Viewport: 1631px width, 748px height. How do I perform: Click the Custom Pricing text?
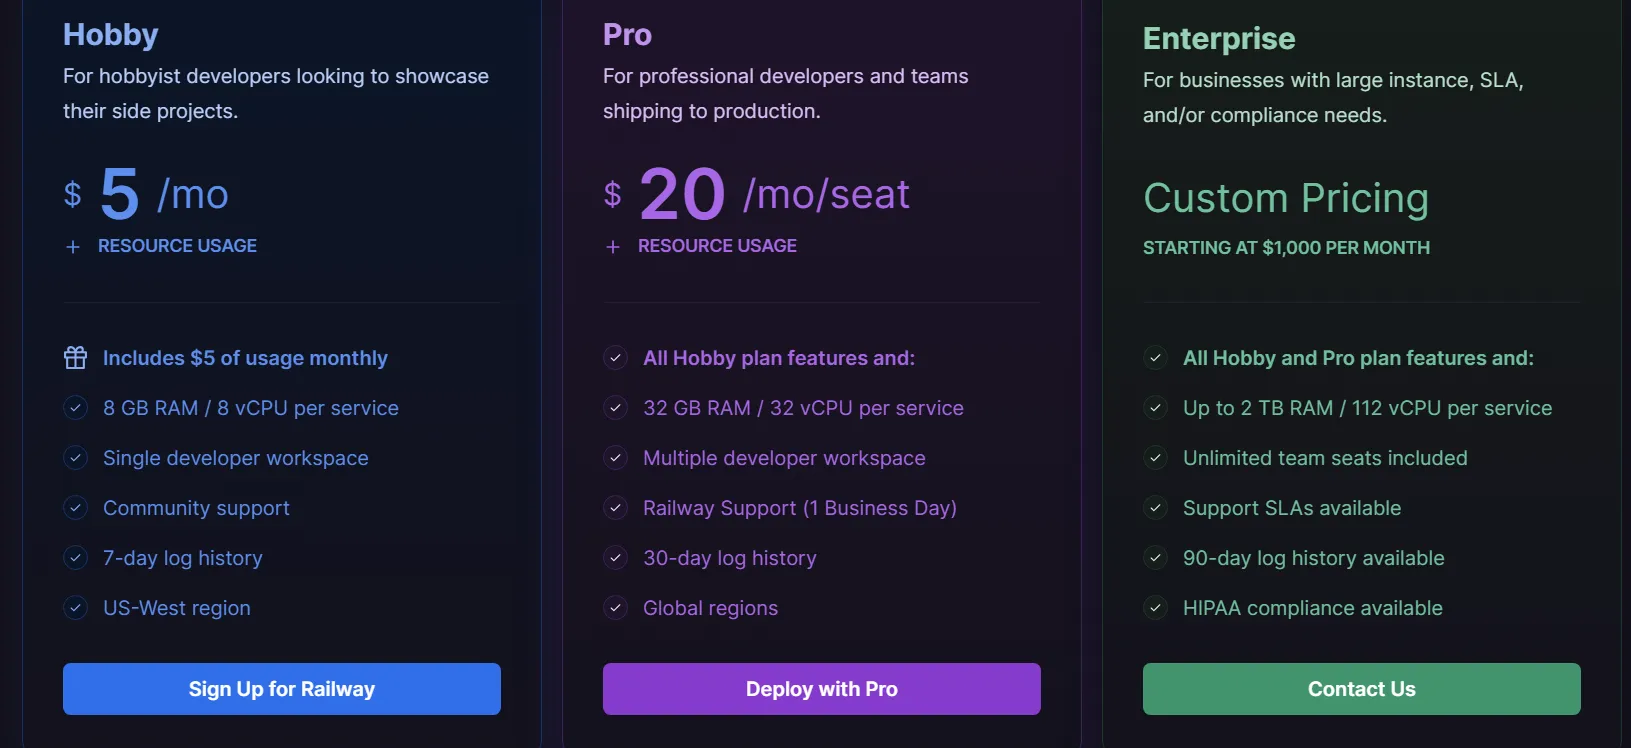click(1286, 198)
